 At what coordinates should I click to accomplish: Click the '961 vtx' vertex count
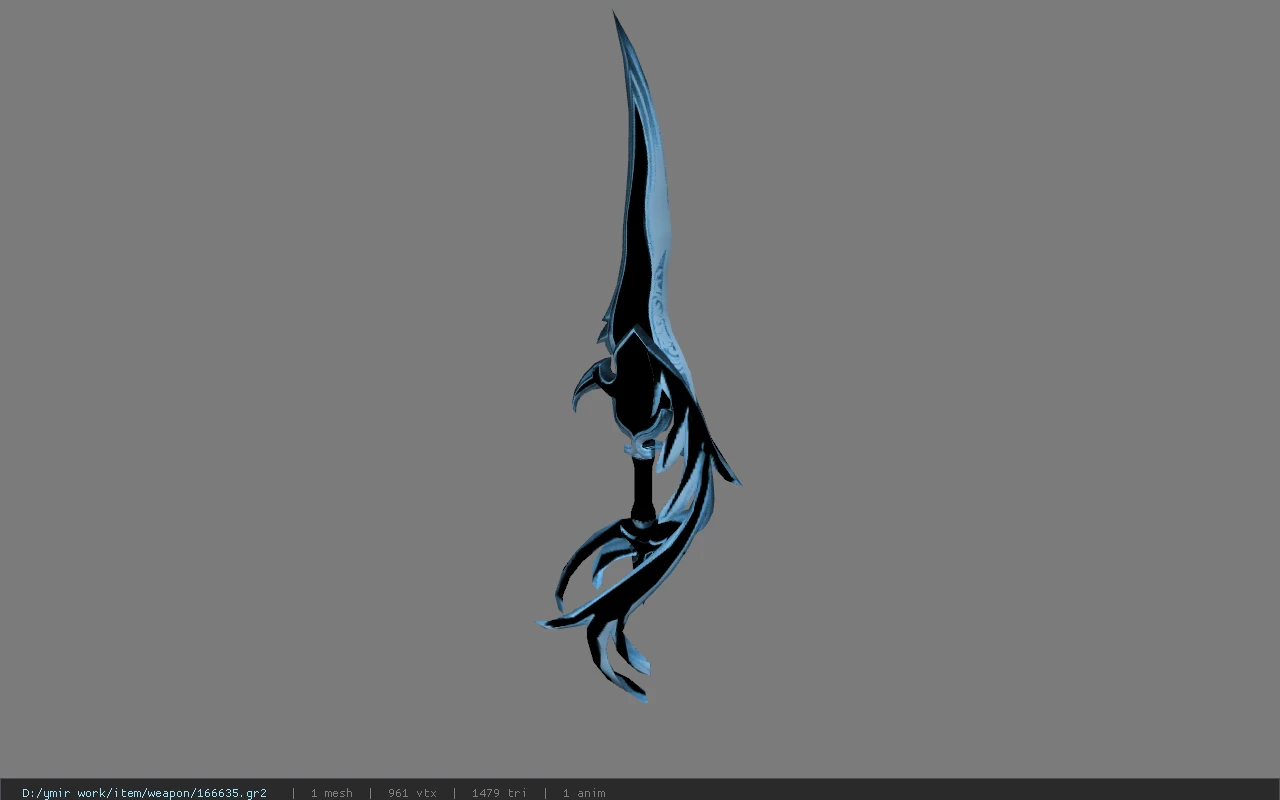tap(412, 793)
